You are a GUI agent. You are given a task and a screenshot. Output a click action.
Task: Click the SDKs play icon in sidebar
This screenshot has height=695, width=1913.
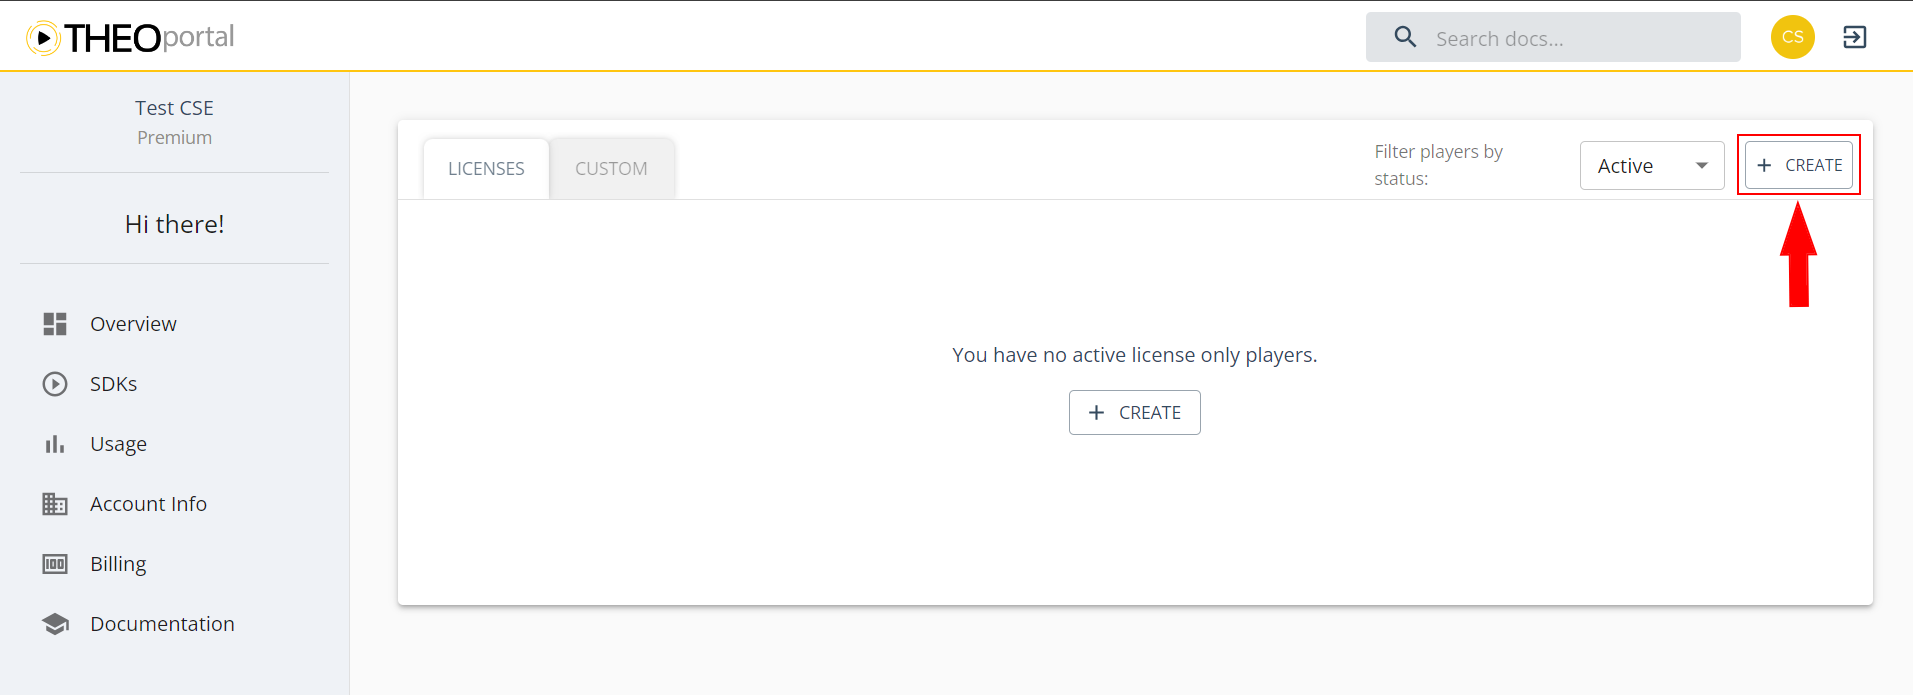coord(55,383)
